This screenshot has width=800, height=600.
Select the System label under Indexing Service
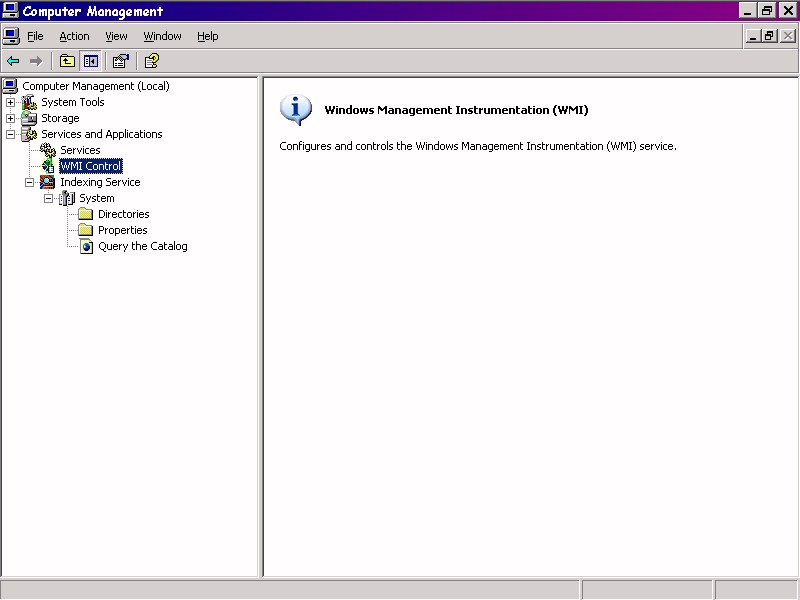pyautogui.click(x=96, y=198)
